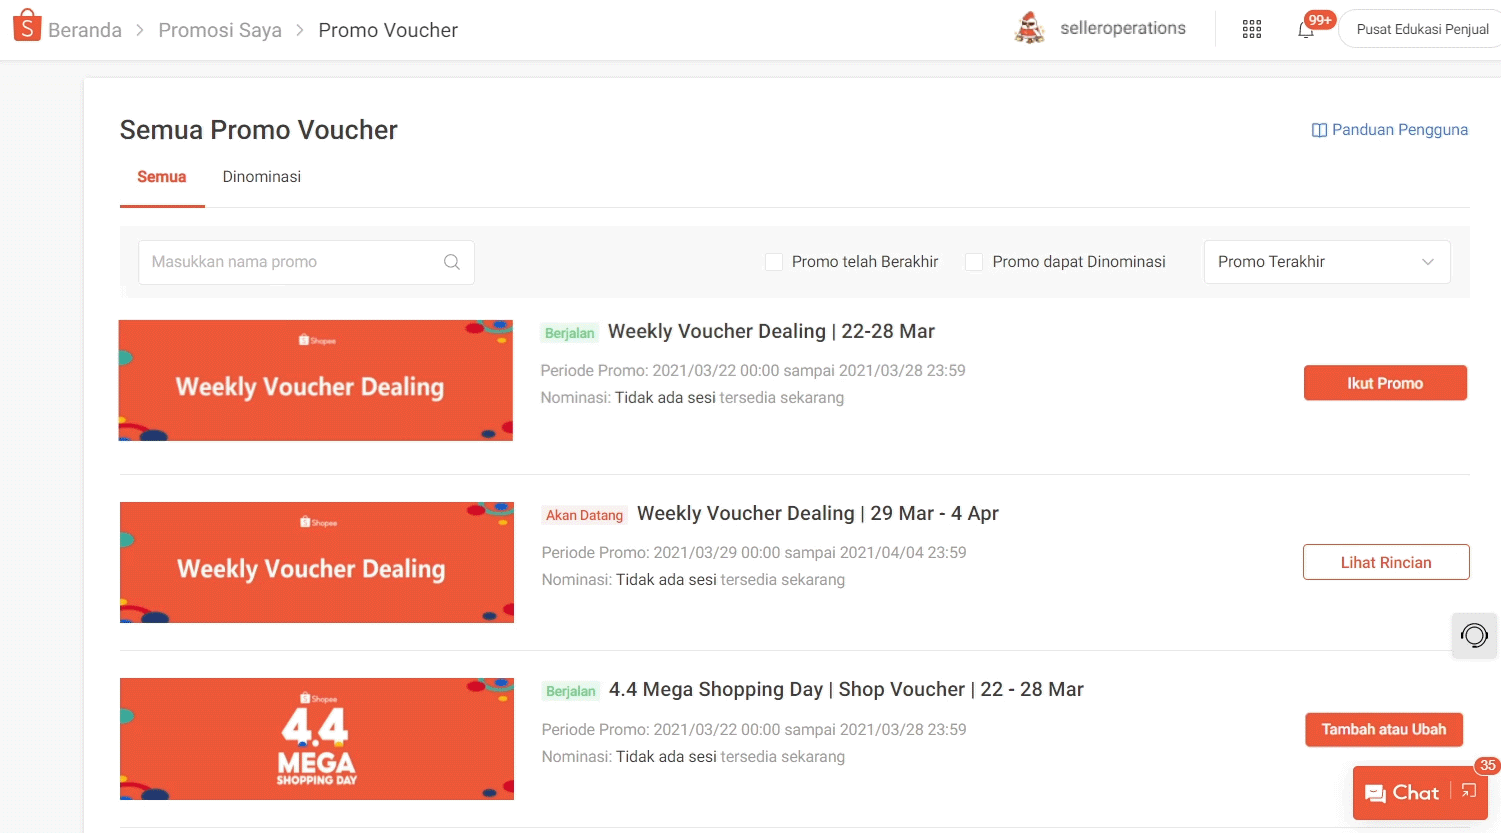Open the notifications bell icon
The height and width of the screenshot is (833, 1501).
pos(1306,30)
